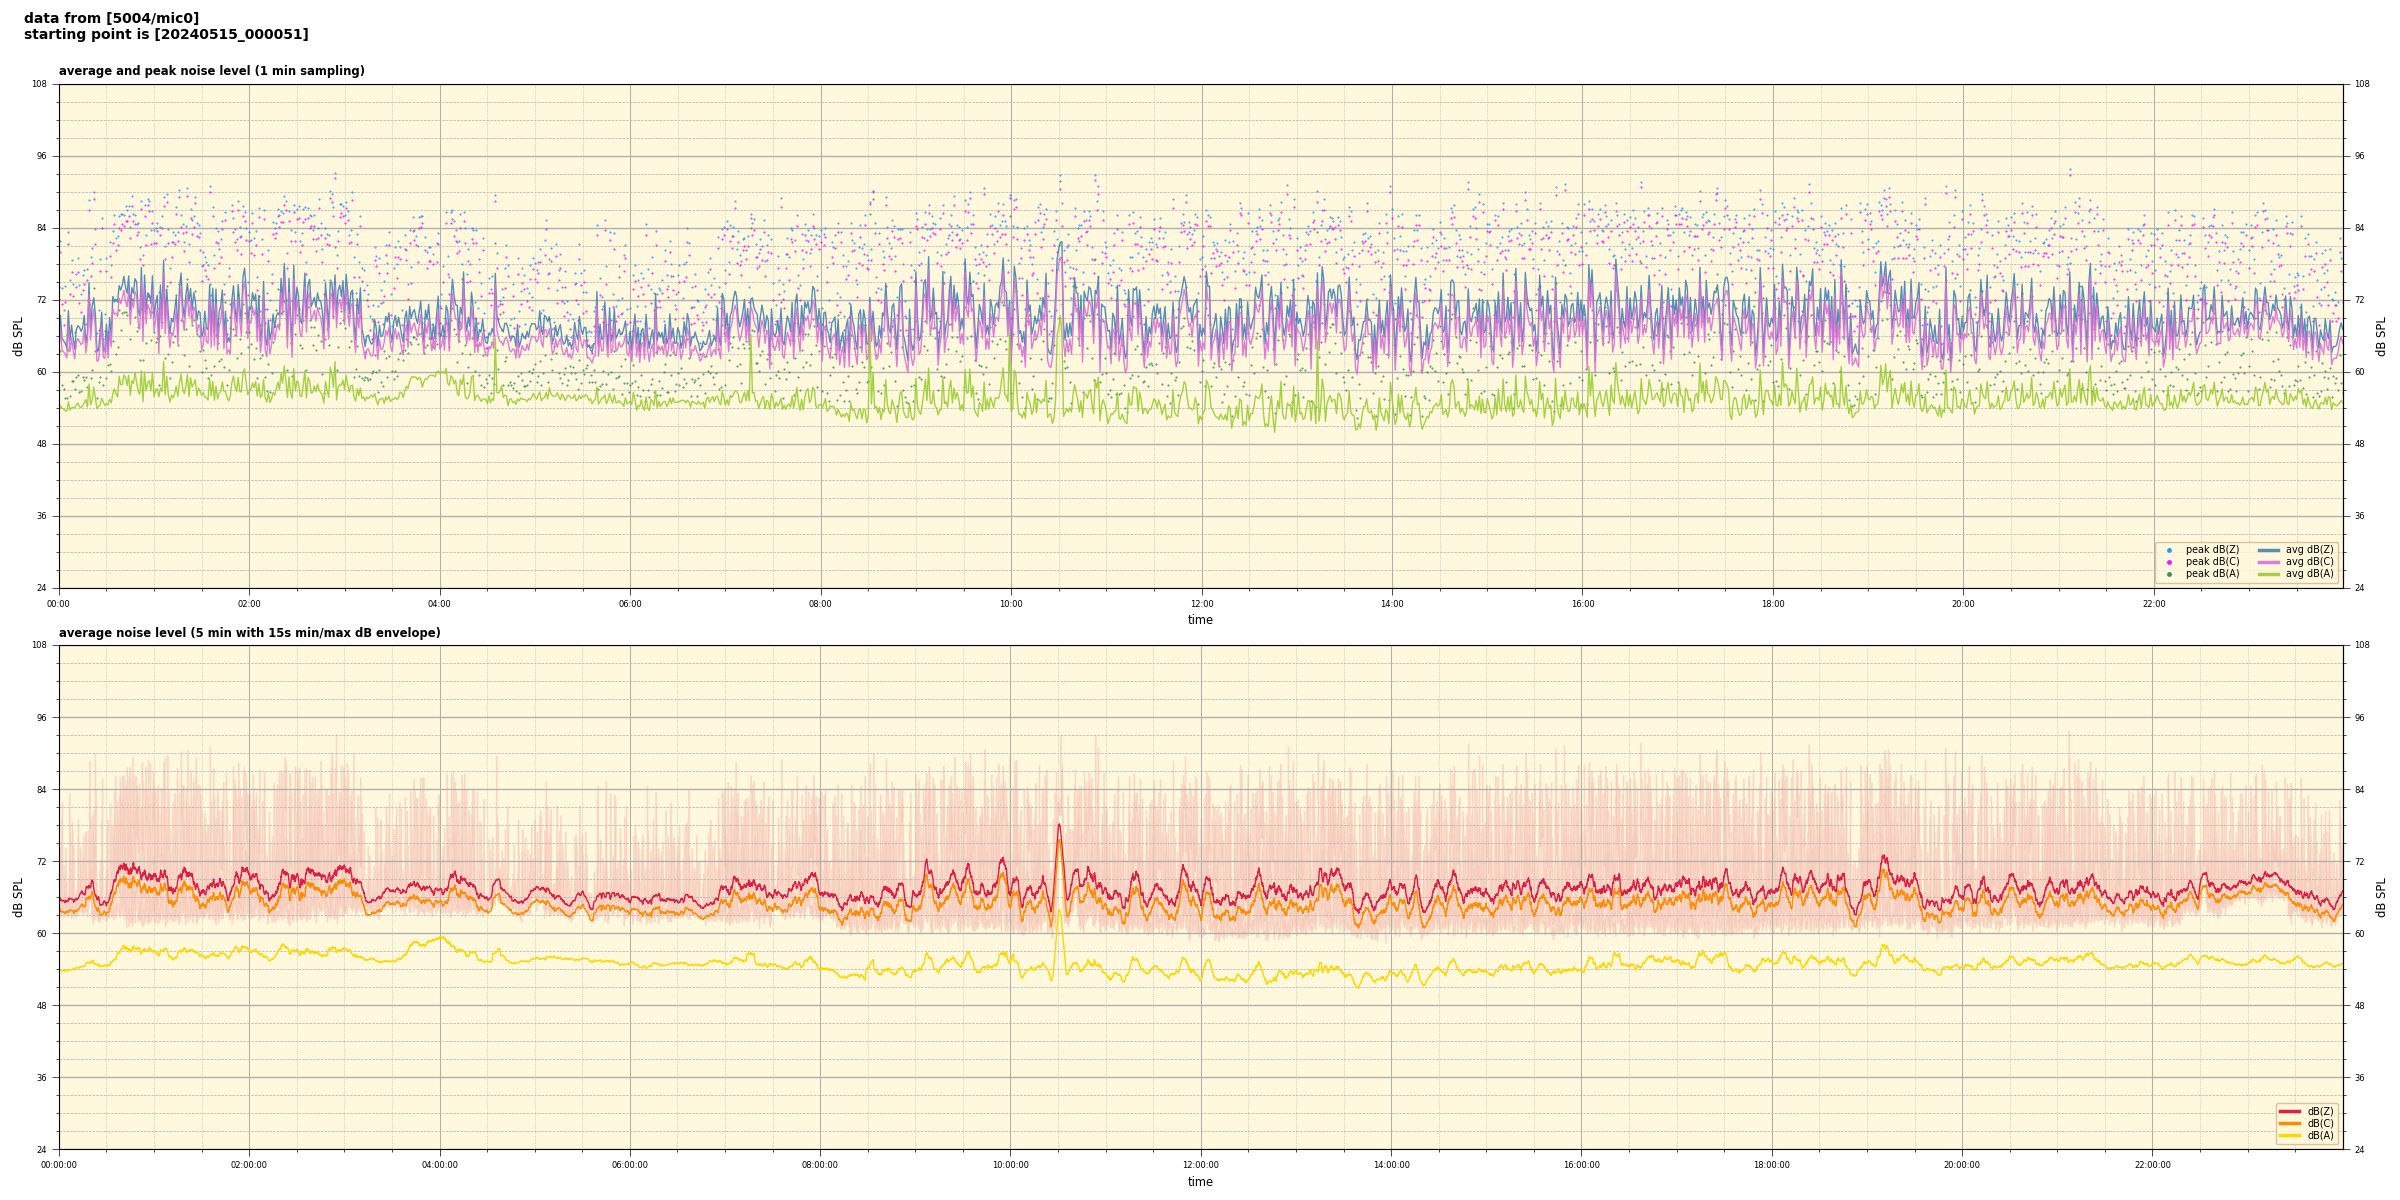
Task: Click the left 'dB SPL' label of the lower chart
Action: (x=18, y=897)
